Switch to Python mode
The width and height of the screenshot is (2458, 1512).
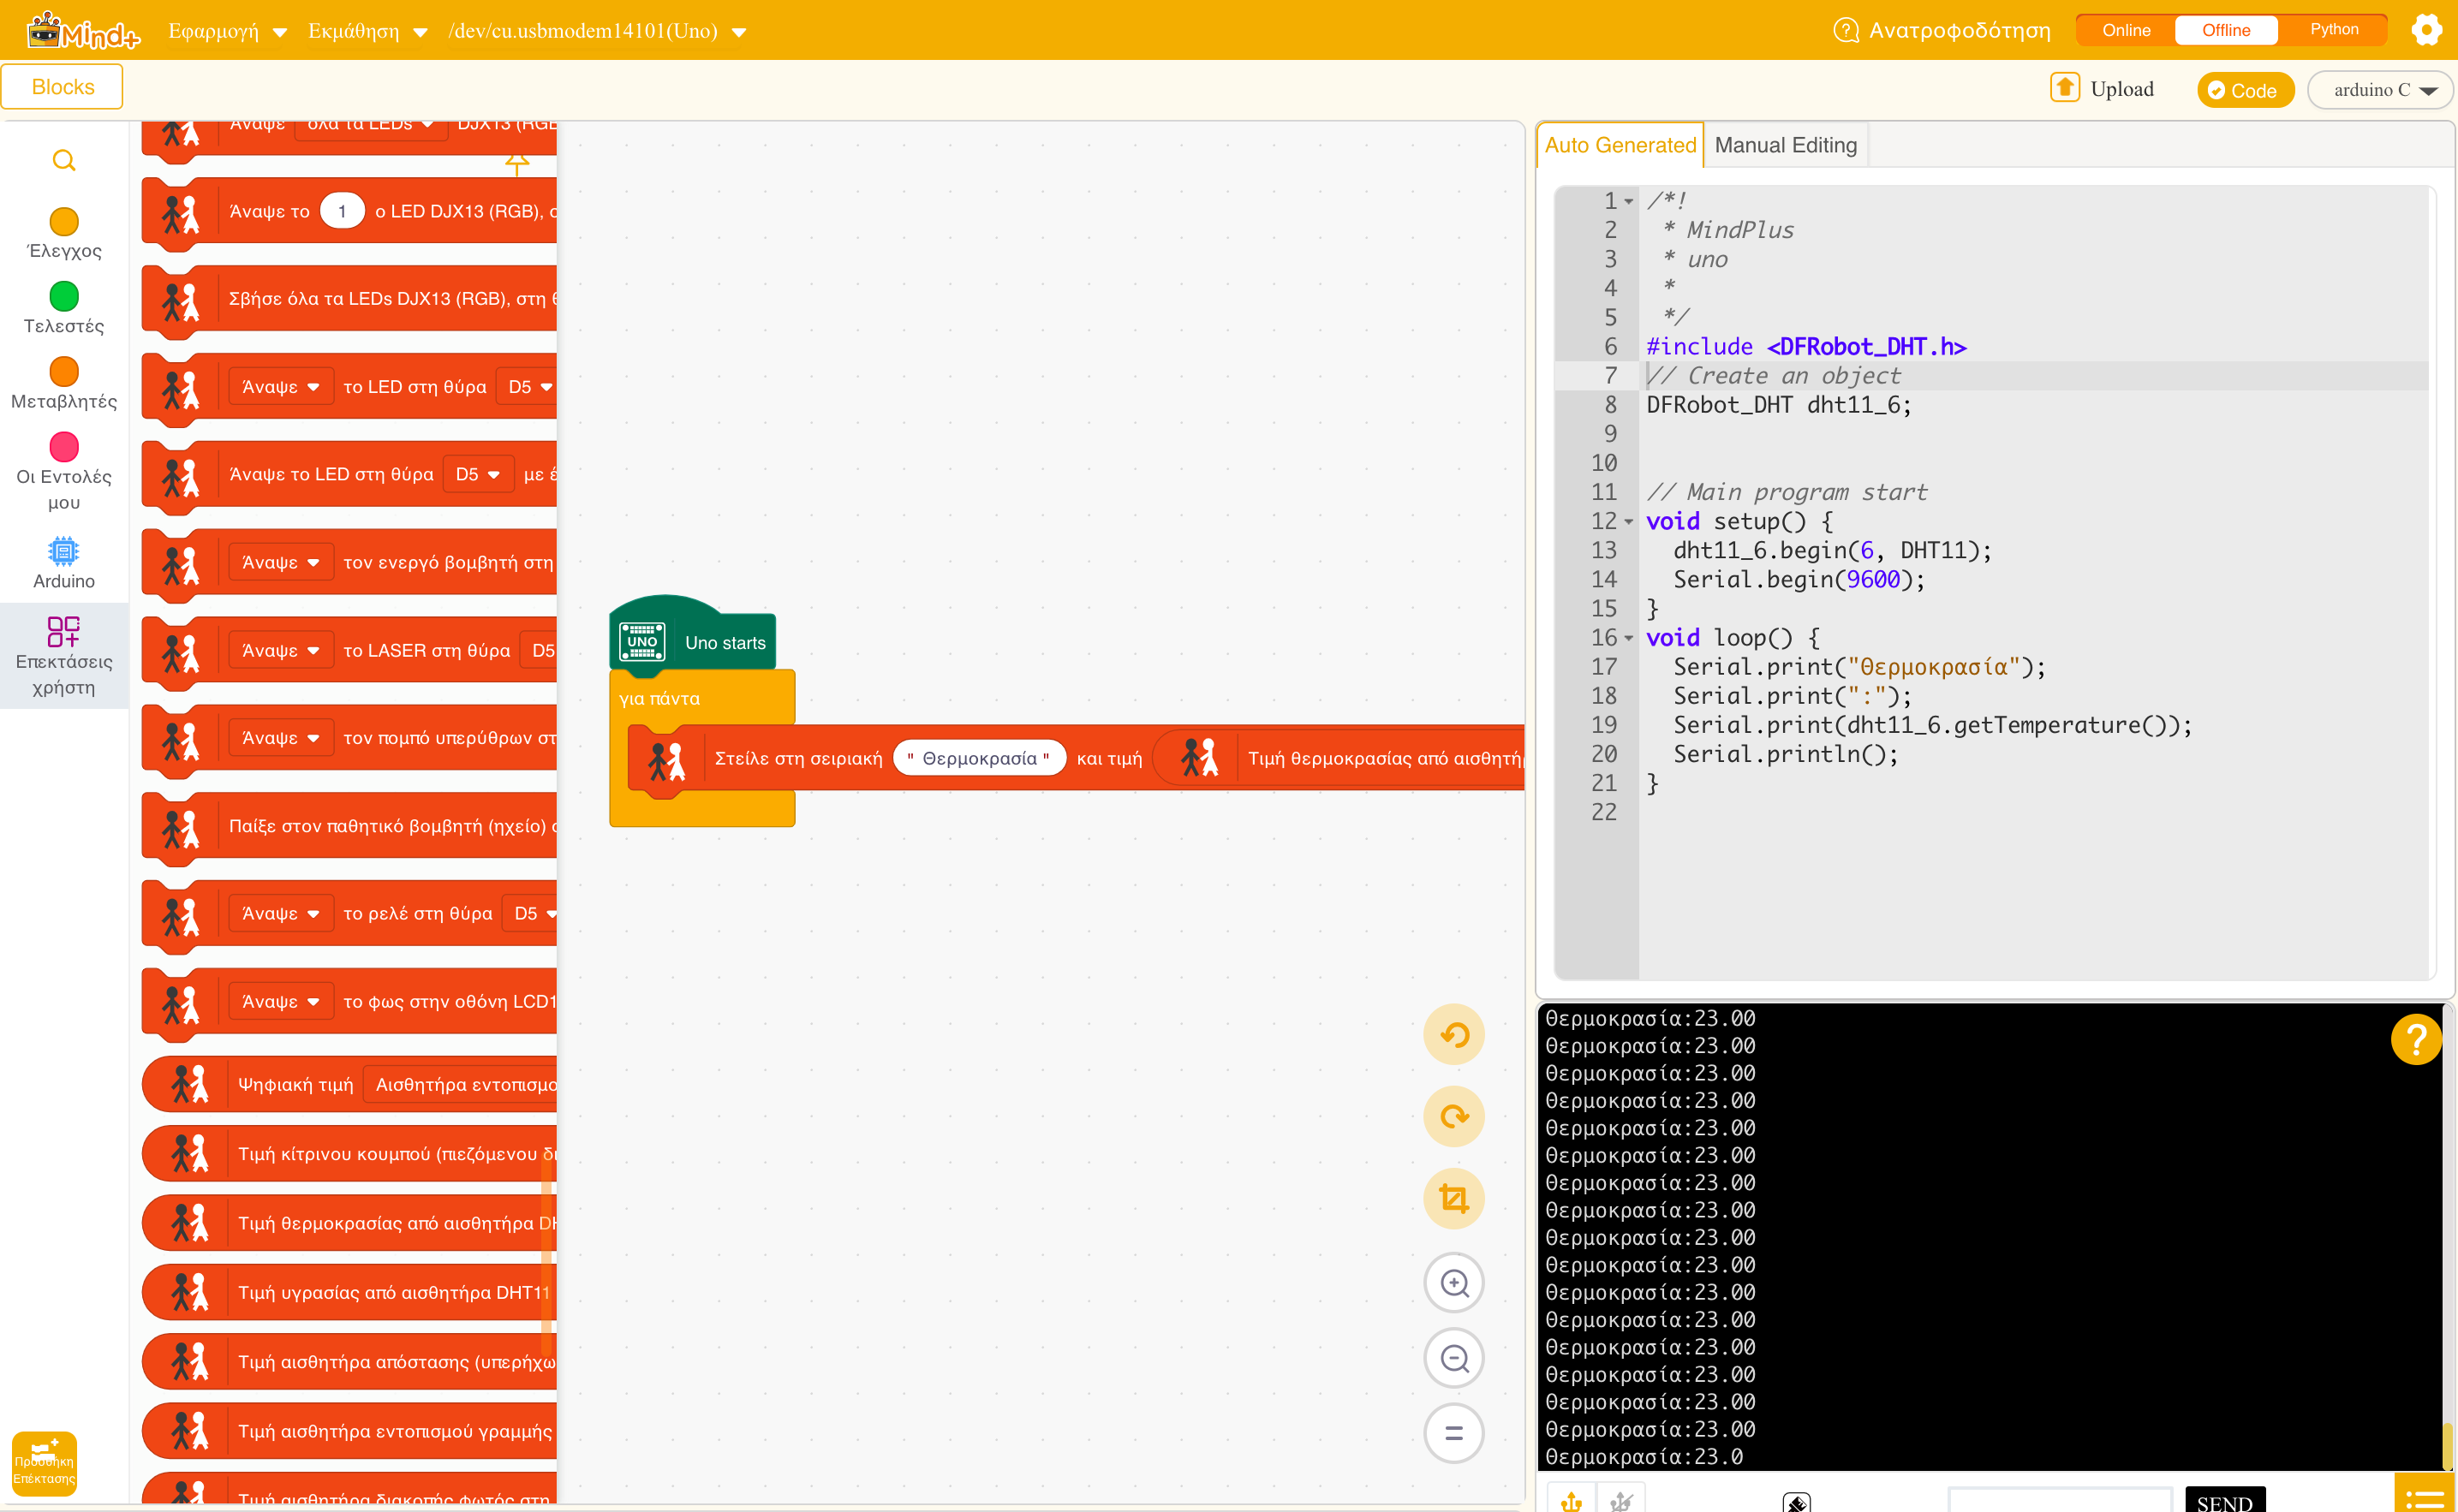click(x=2334, y=30)
